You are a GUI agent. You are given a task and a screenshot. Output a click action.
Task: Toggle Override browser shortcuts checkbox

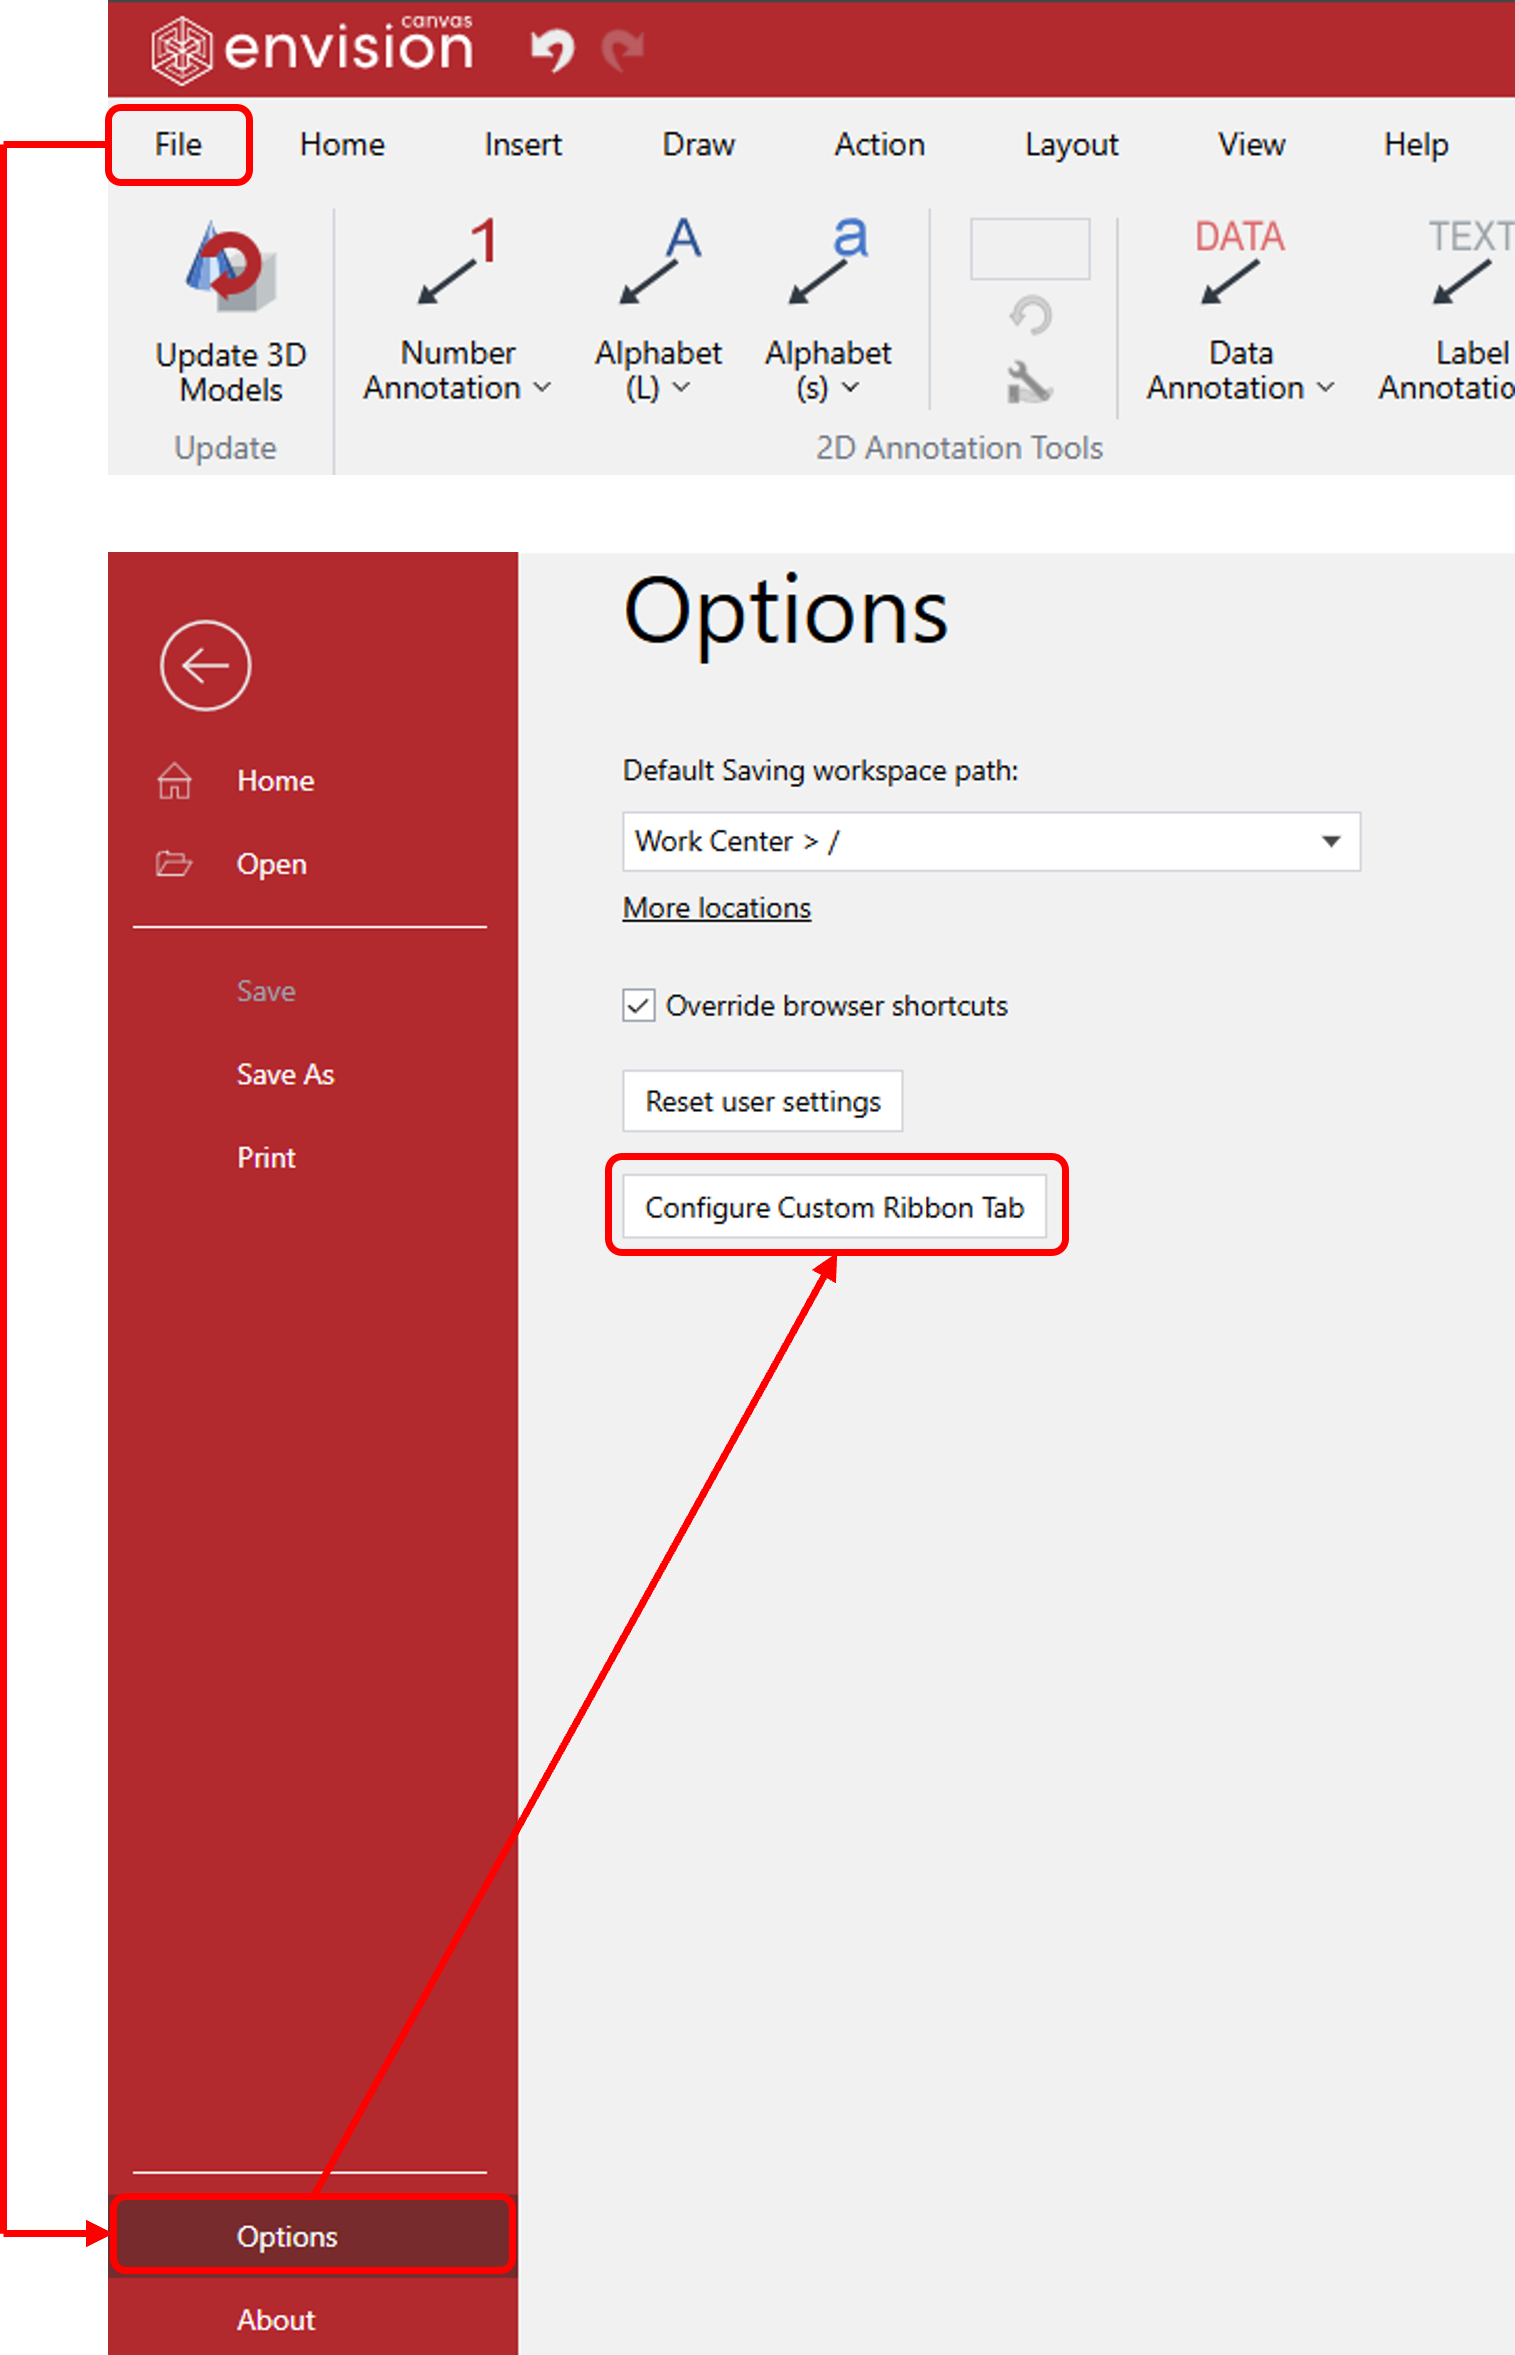click(639, 1005)
